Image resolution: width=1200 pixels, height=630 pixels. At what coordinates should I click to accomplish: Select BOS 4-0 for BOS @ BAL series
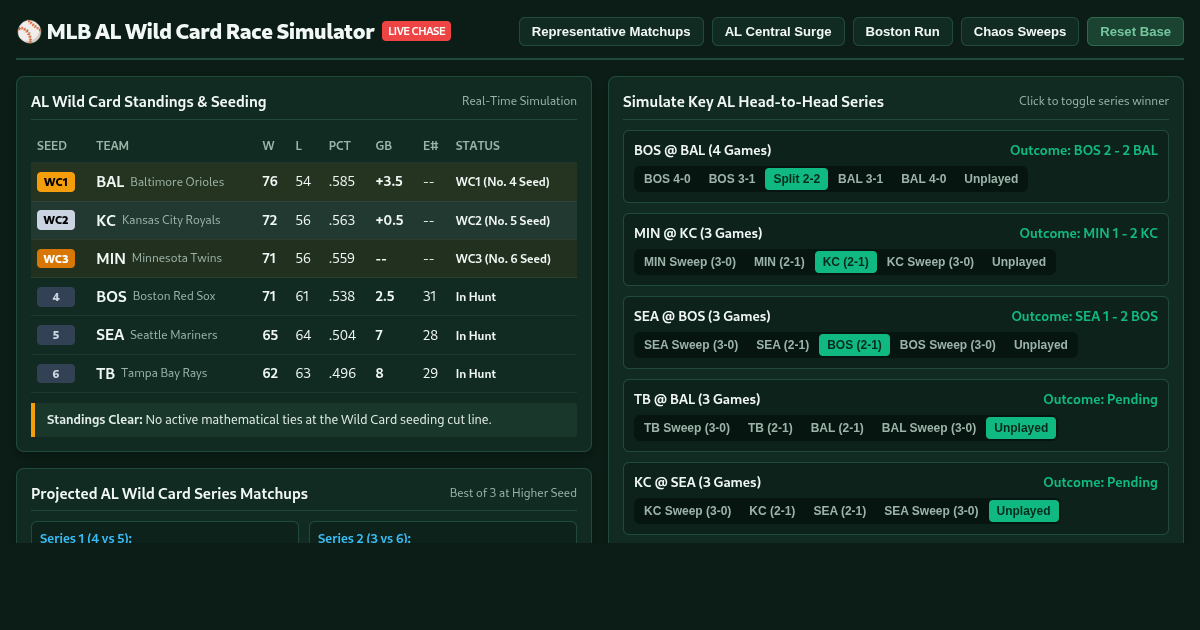667,179
